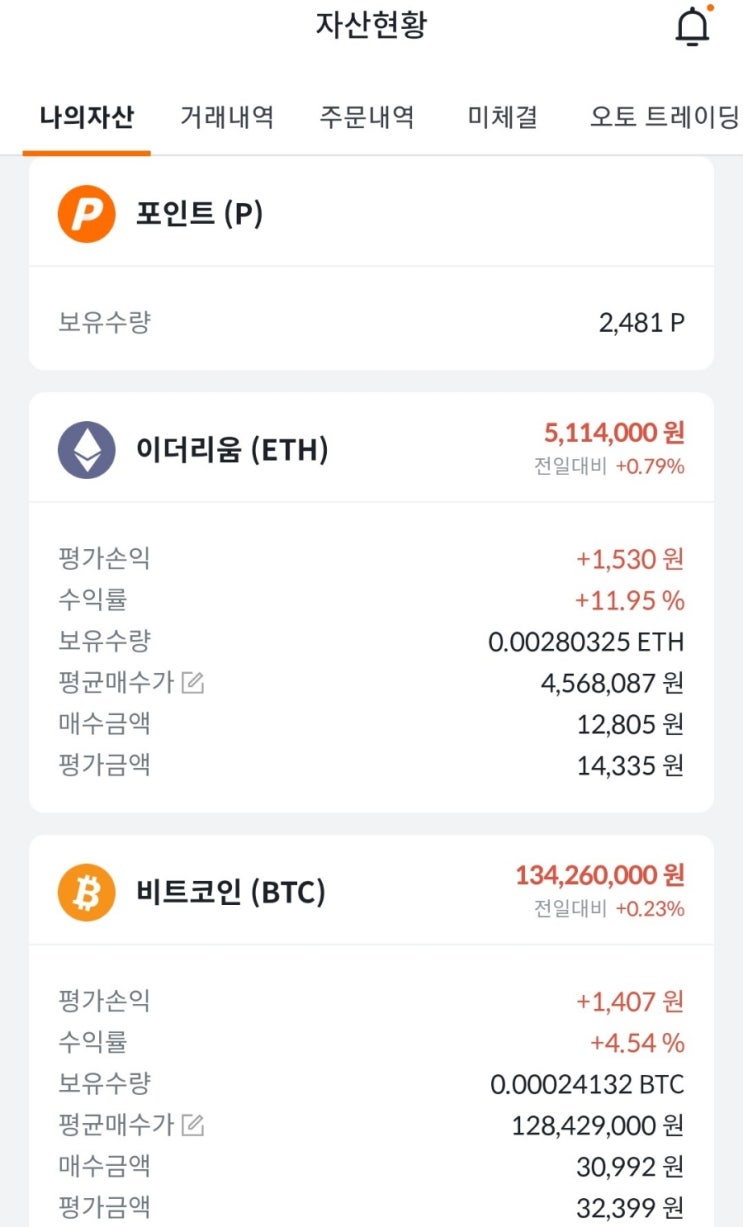This screenshot has width=743, height=1227.
Task: Open the 주문내역 tab
Action: 367,117
